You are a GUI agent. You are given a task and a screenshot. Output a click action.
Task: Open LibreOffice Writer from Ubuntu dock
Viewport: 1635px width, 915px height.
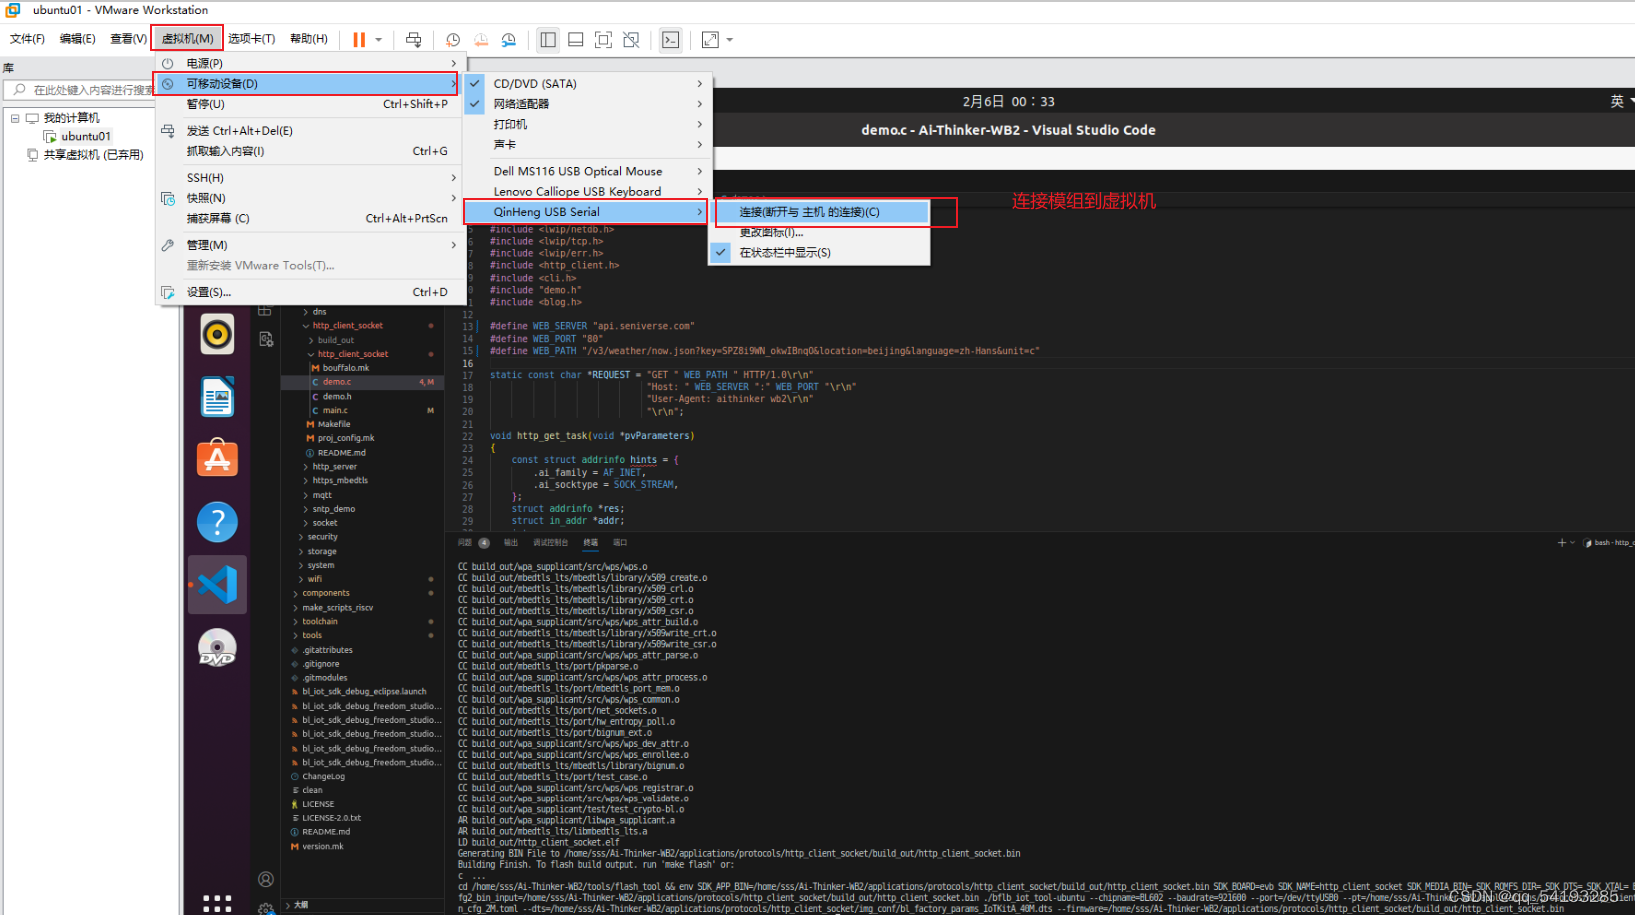217,397
